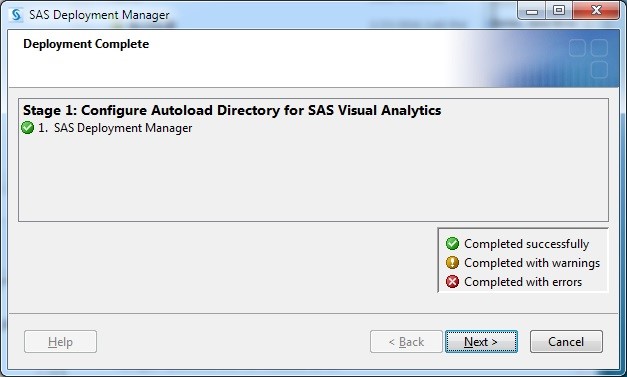Image resolution: width=627 pixels, height=377 pixels.
Task: Click the yellow Completed with warnings icon
Action: [x=452, y=263]
